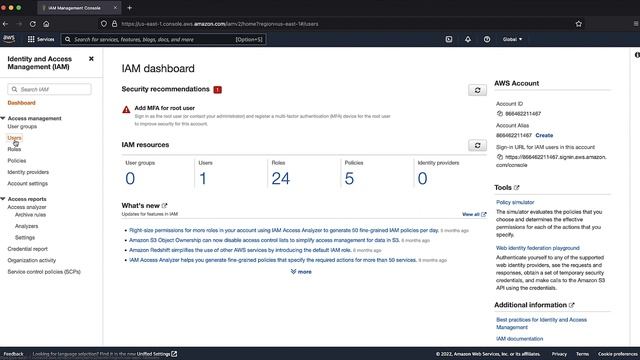Screen dimensions: 640x360
Task: Open Users in the sidebar
Action: [x=14, y=138]
